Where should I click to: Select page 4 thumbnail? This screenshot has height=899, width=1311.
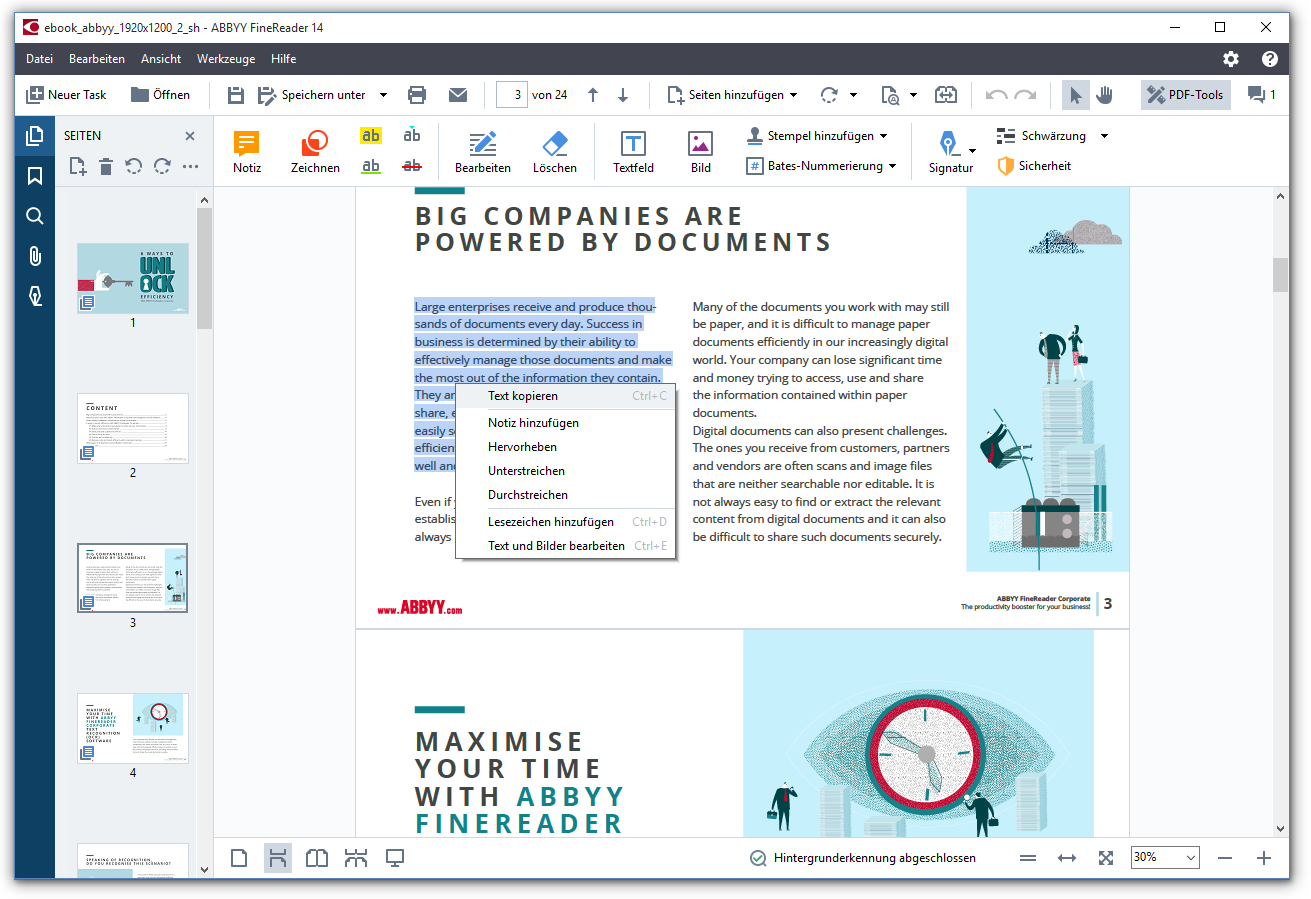coord(133,729)
